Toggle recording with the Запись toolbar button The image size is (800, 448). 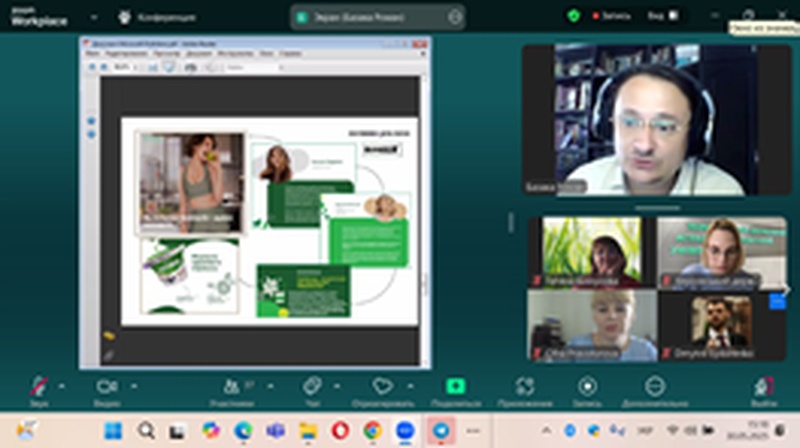pos(587,386)
